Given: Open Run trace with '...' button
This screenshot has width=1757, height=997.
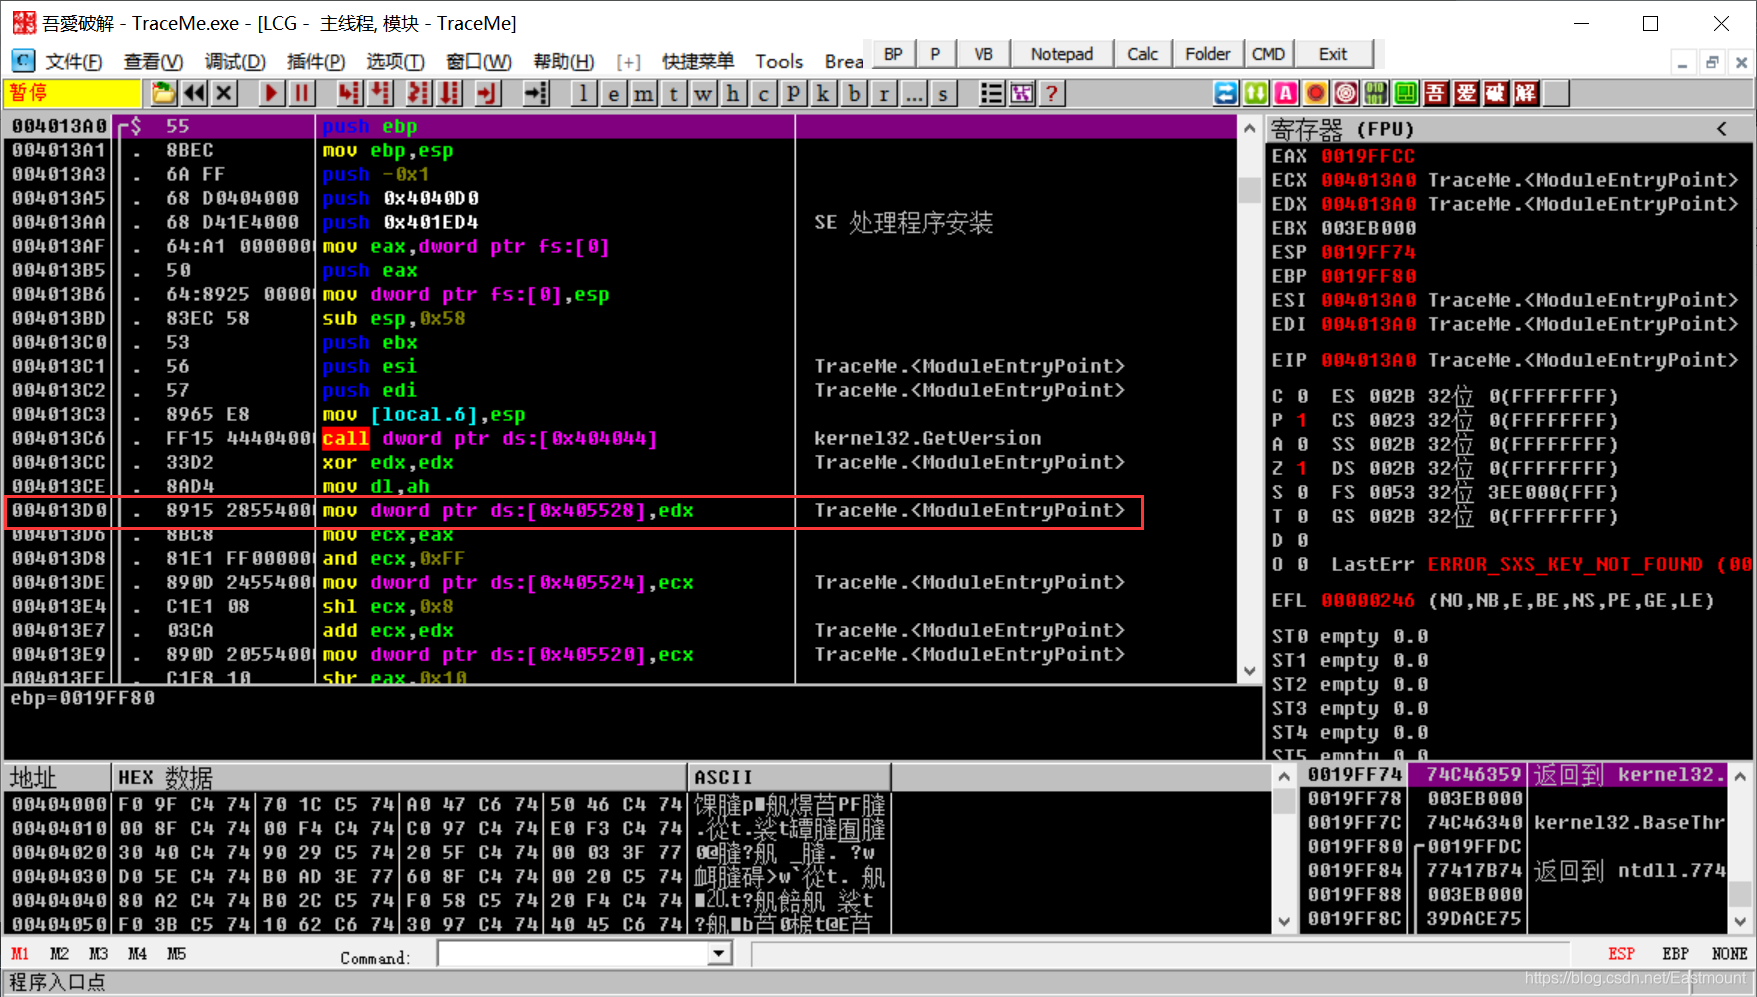Looking at the screenshot, I should click(x=913, y=94).
